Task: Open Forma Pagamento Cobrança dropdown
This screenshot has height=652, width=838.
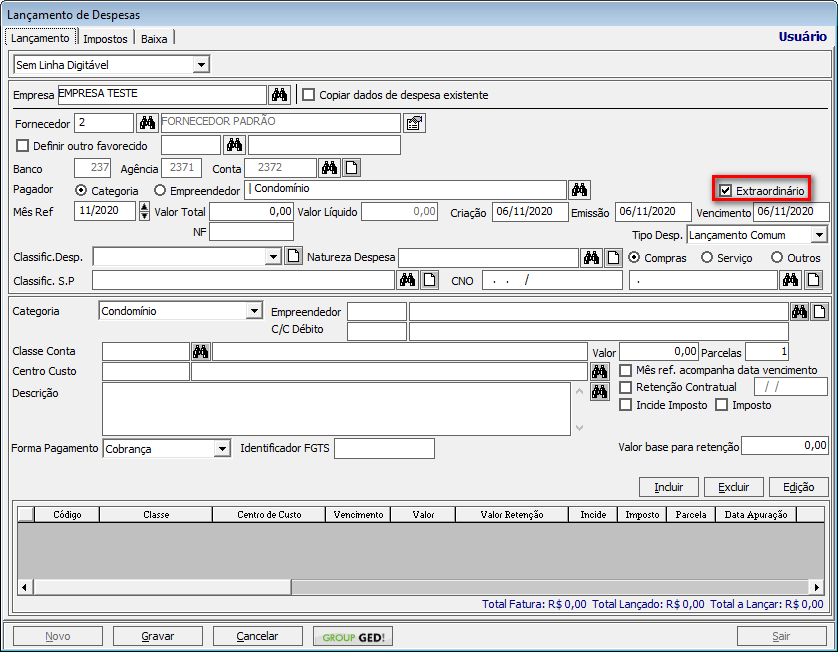Action: [222, 448]
